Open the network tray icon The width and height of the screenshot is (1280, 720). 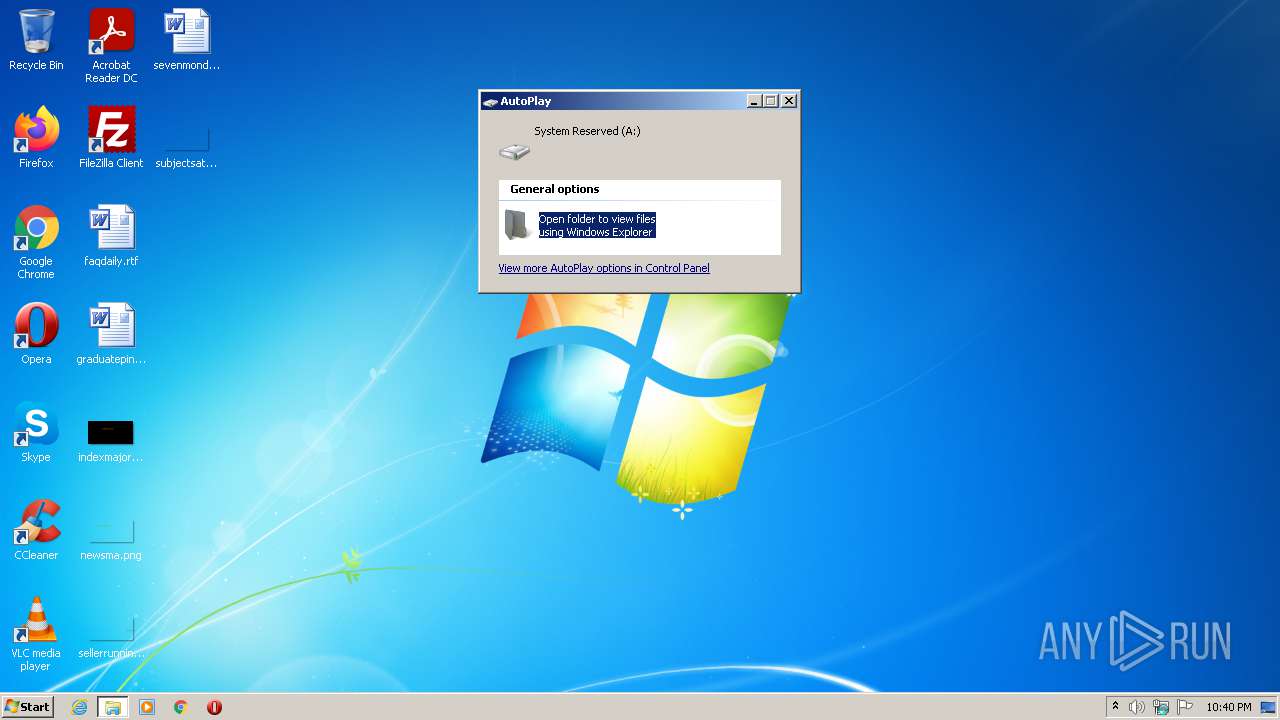click(x=1161, y=707)
